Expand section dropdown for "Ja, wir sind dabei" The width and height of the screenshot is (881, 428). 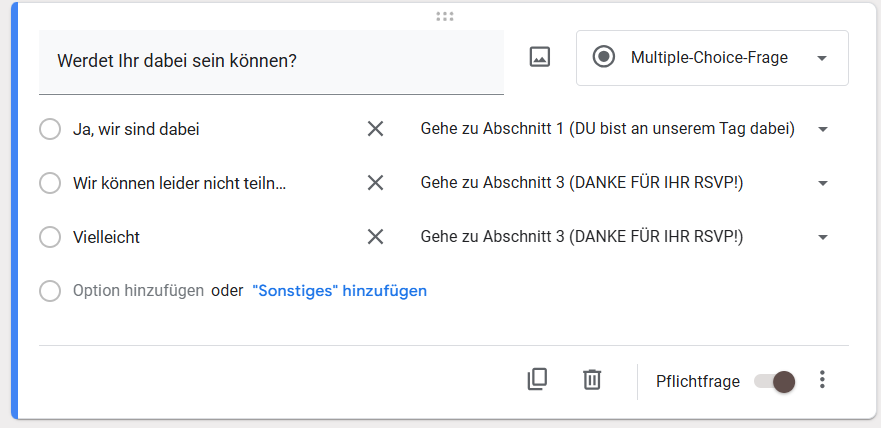823,130
